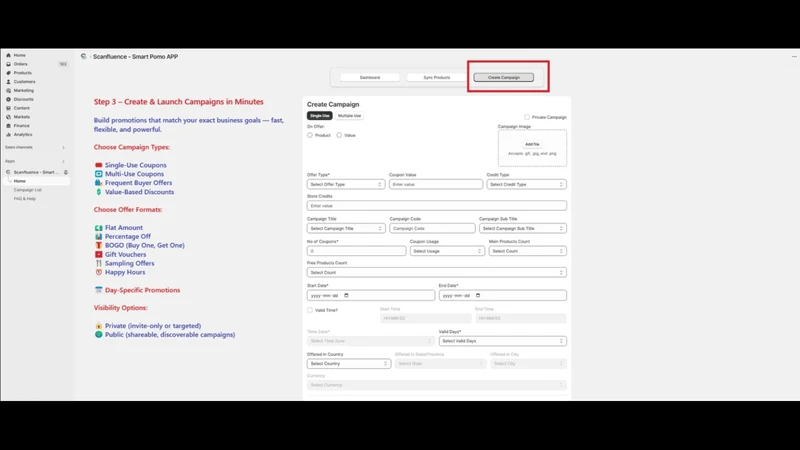Open the Create Campaign tab
The width and height of the screenshot is (800, 450).
tap(504, 78)
